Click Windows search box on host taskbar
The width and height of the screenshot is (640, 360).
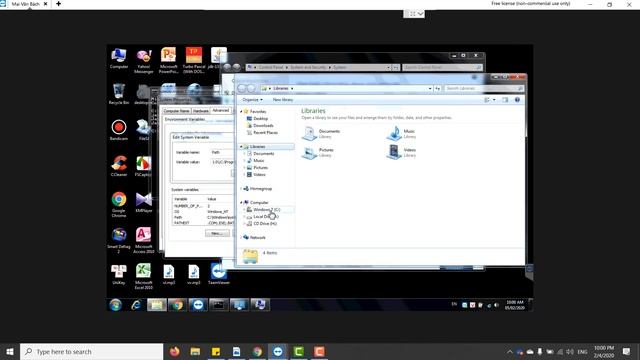tap(91, 351)
